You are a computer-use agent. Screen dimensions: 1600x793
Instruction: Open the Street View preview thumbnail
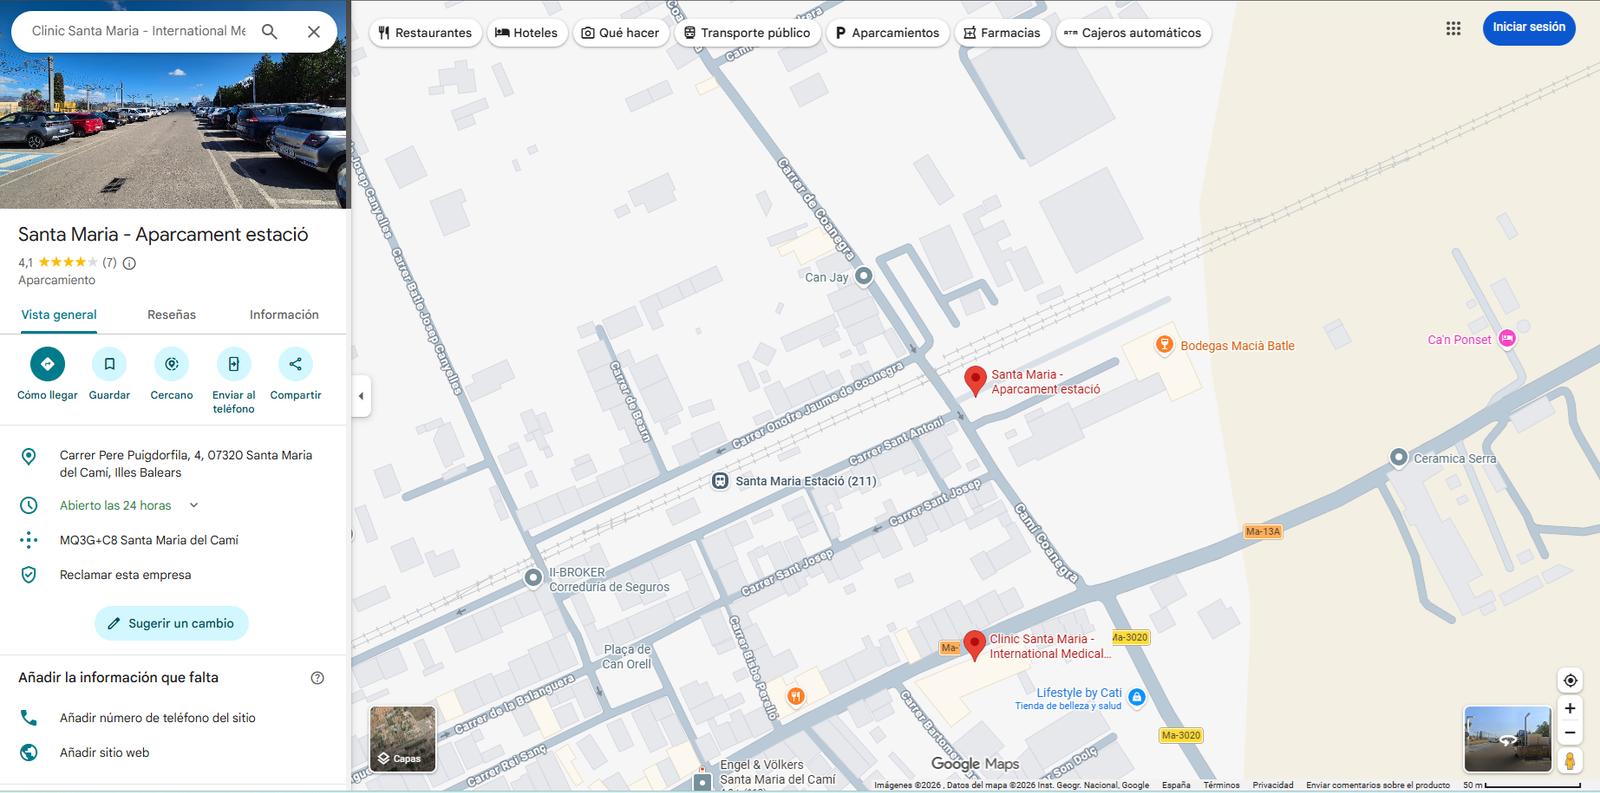pos(1507,738)
